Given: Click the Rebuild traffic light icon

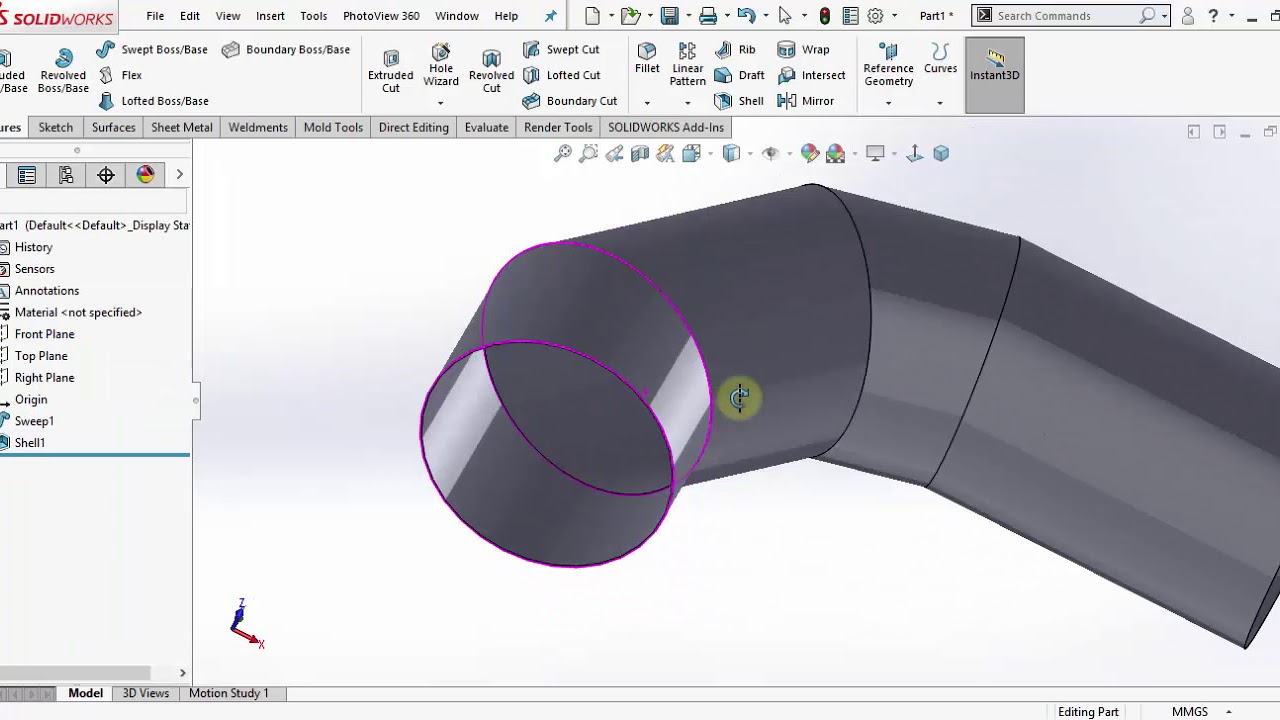Looking at the screenshot, I should pos(824,16).
